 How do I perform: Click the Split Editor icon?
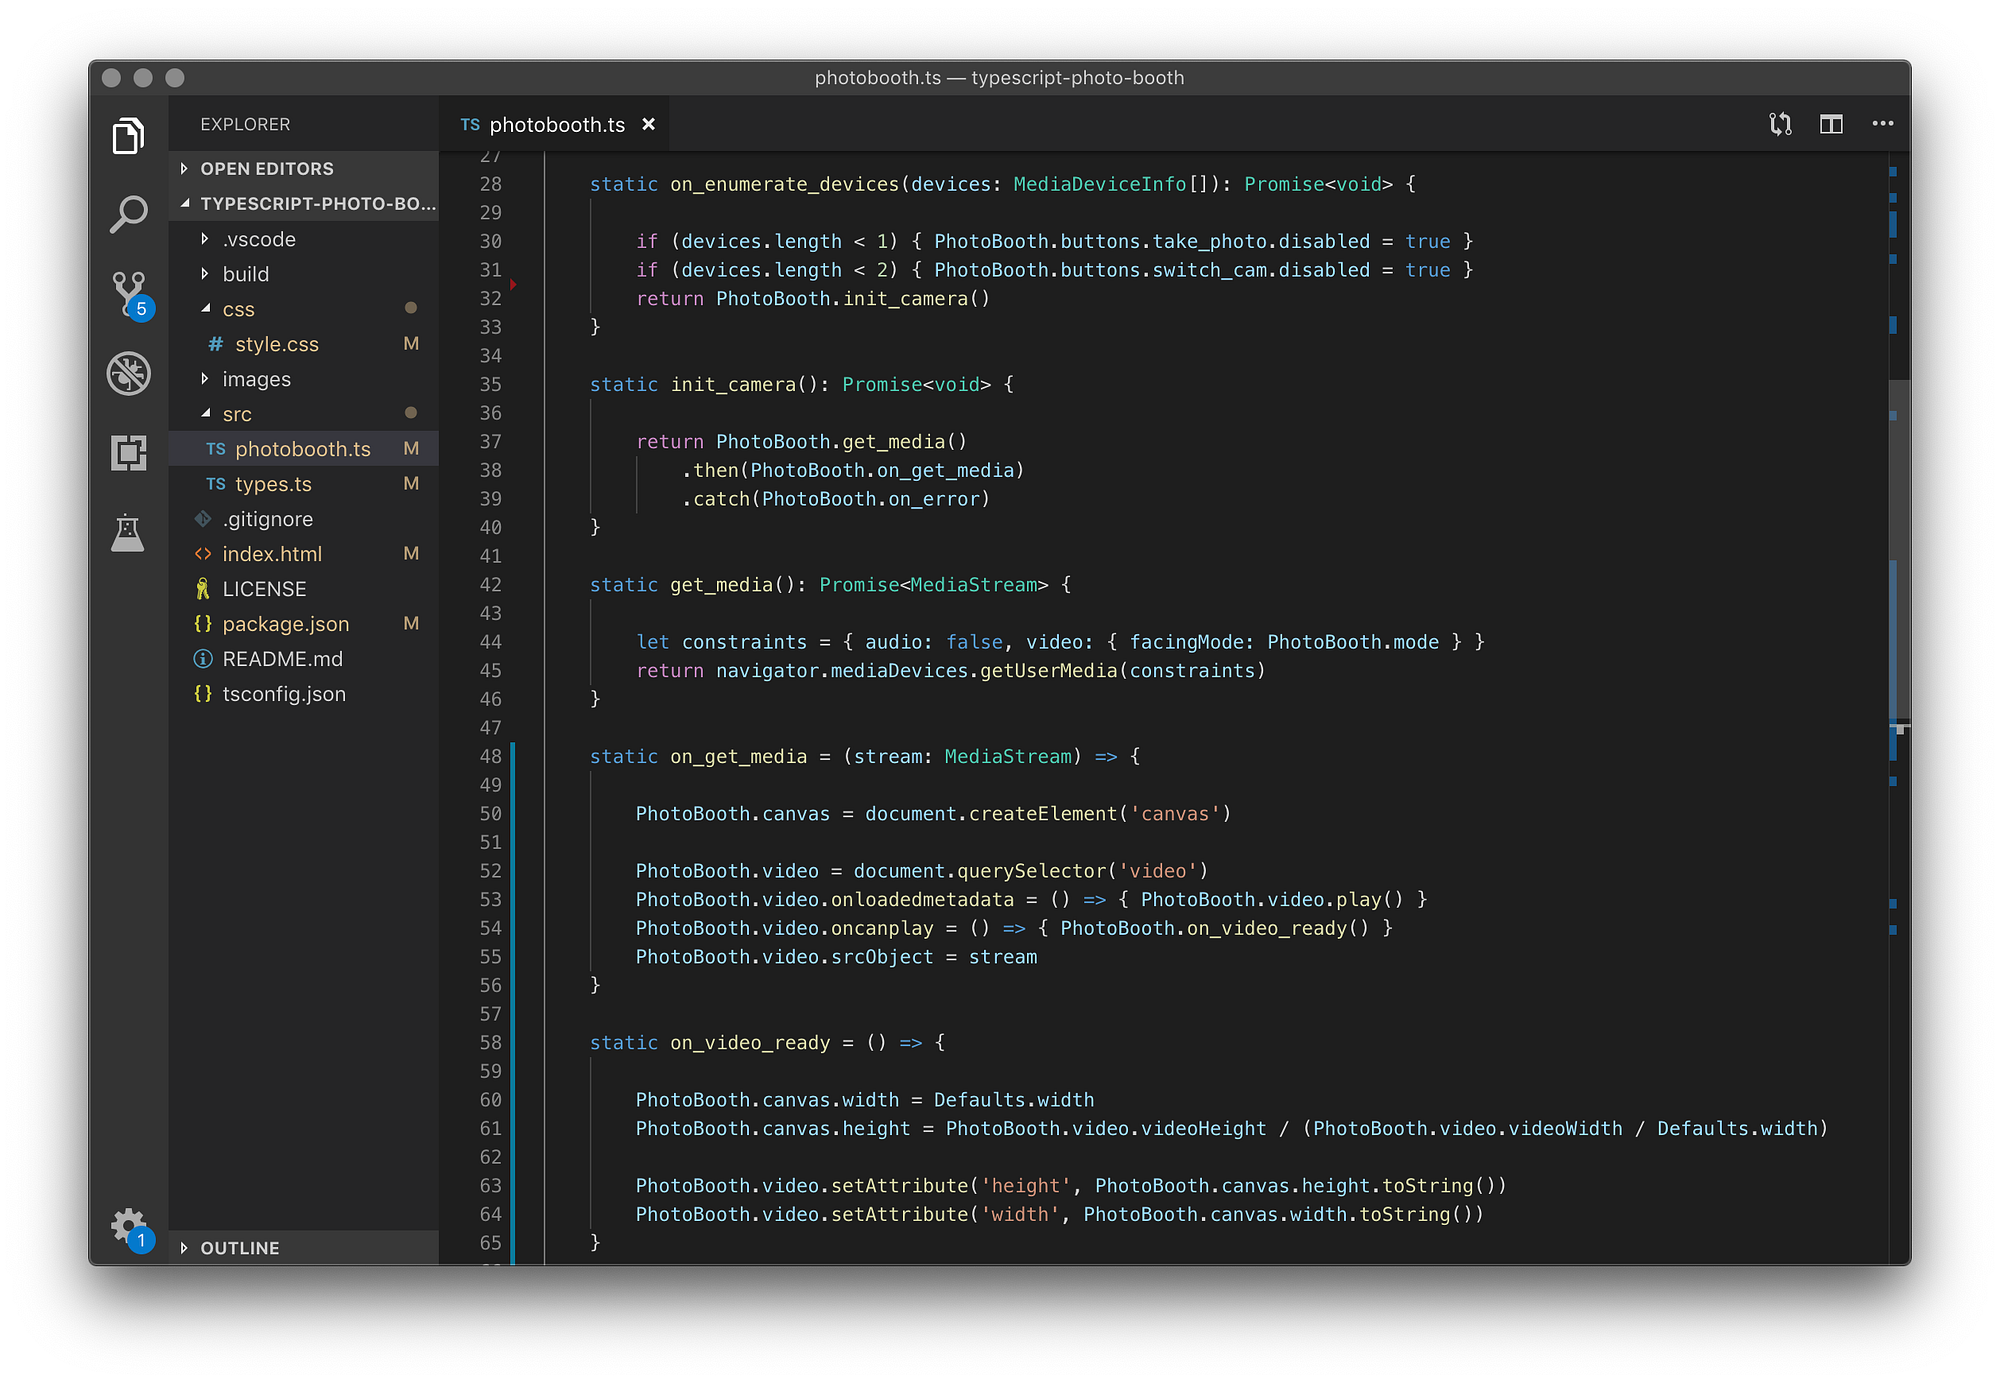(x=1831, y=123)
